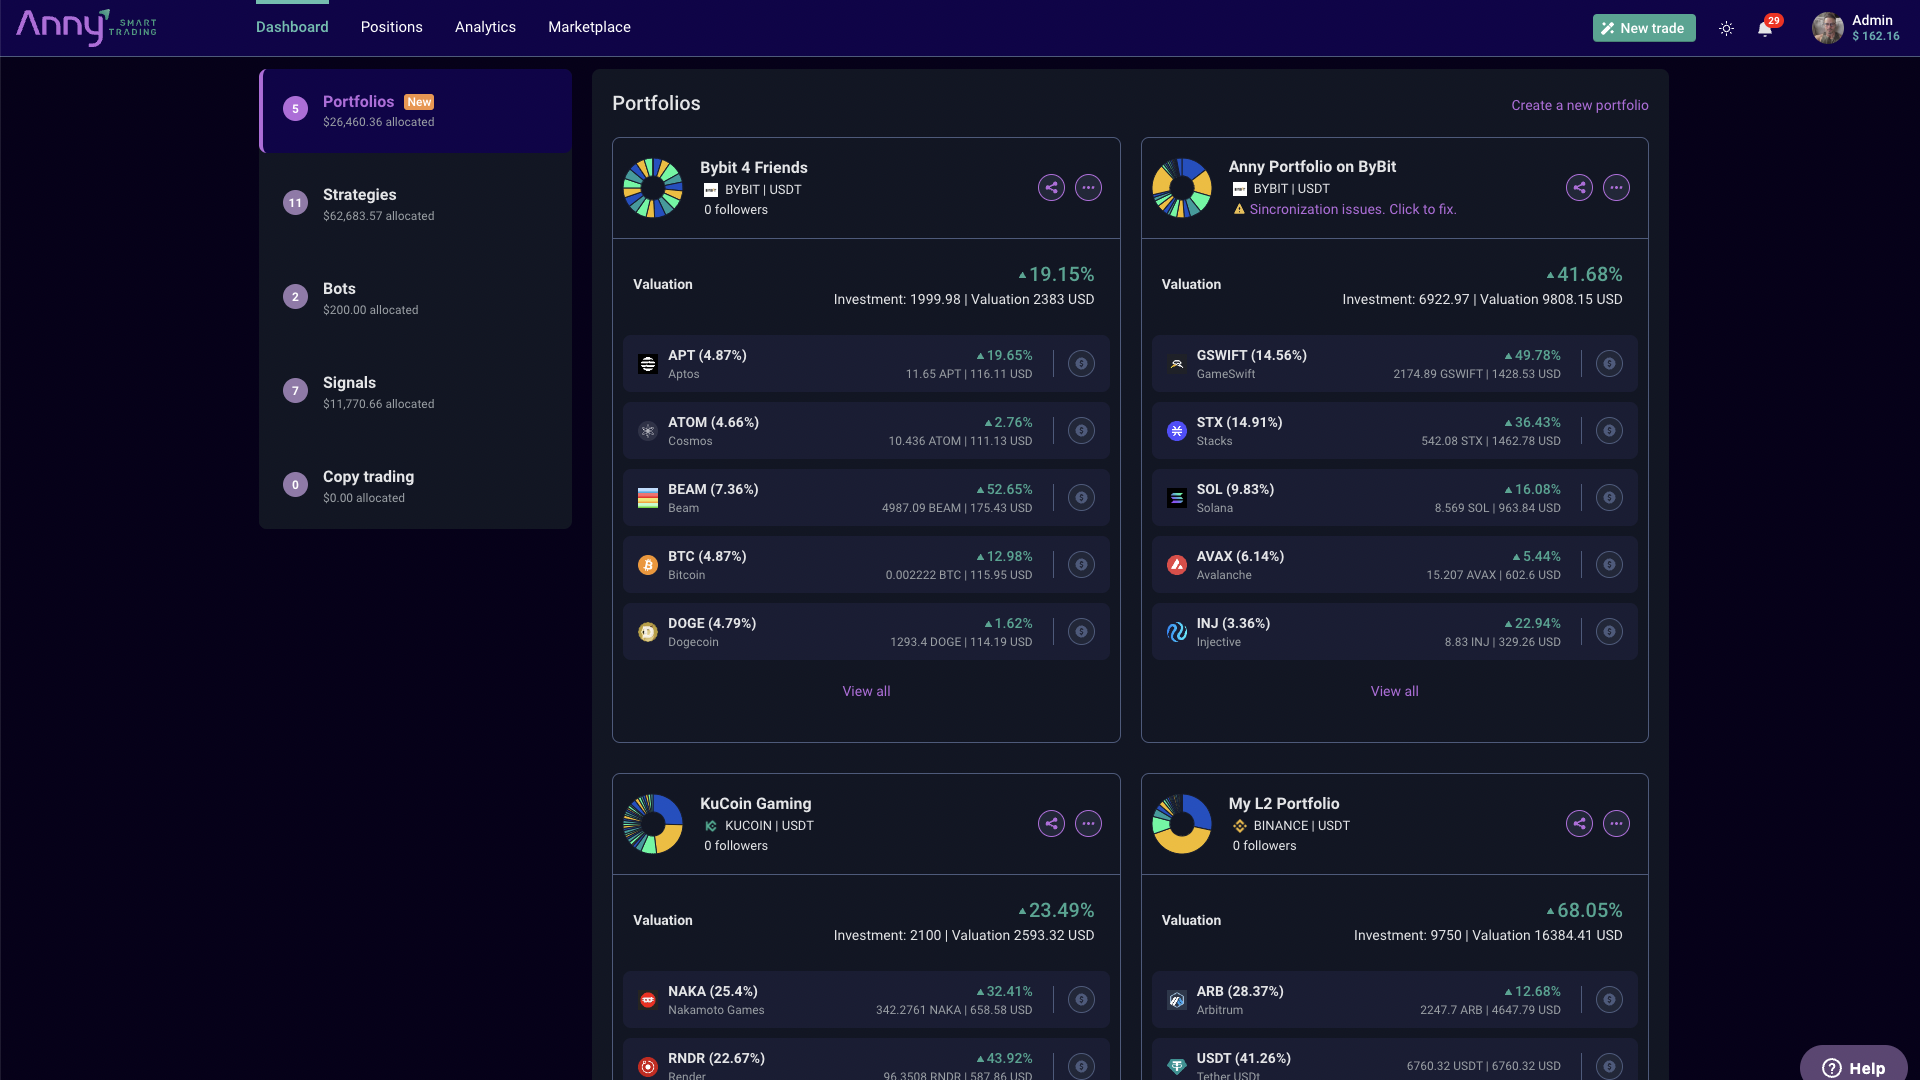The width and height of the screenshot is (1920, 1080).
Task: Open info for the ARB Arbitrum asset
Action: [1609, 999]
